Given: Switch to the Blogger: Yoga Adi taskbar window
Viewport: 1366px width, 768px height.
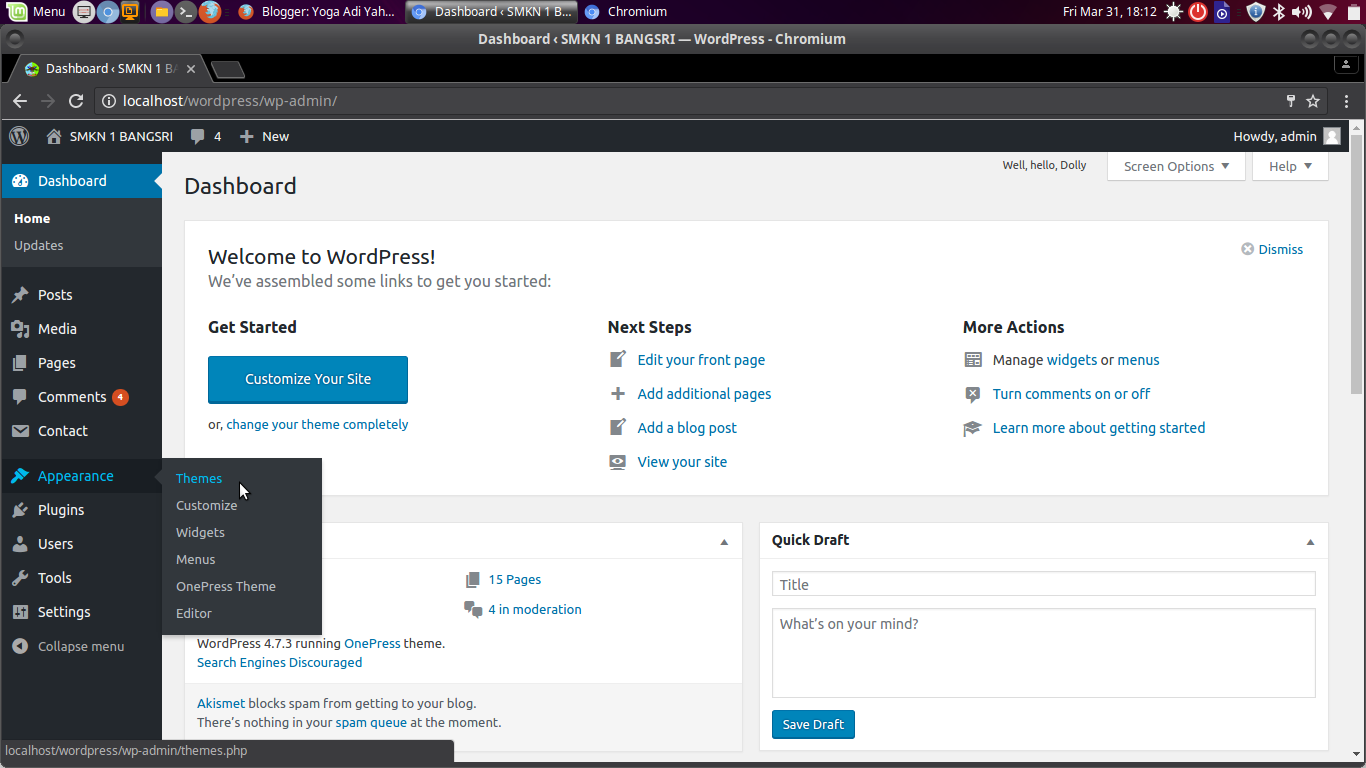Looking at the screenshot, I should [318, 12].
